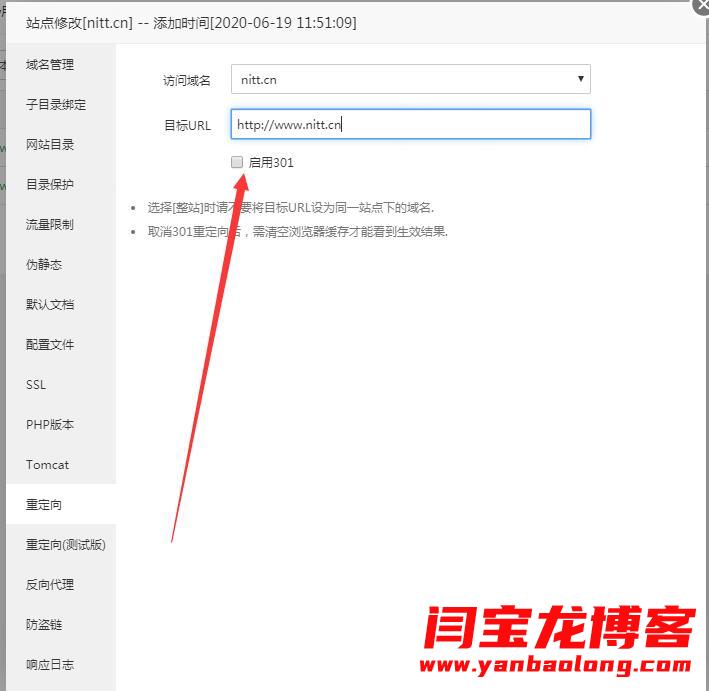Click the active 重定向 tab
Viewport: 709px width, 691px height.
[x=44, y=505]
